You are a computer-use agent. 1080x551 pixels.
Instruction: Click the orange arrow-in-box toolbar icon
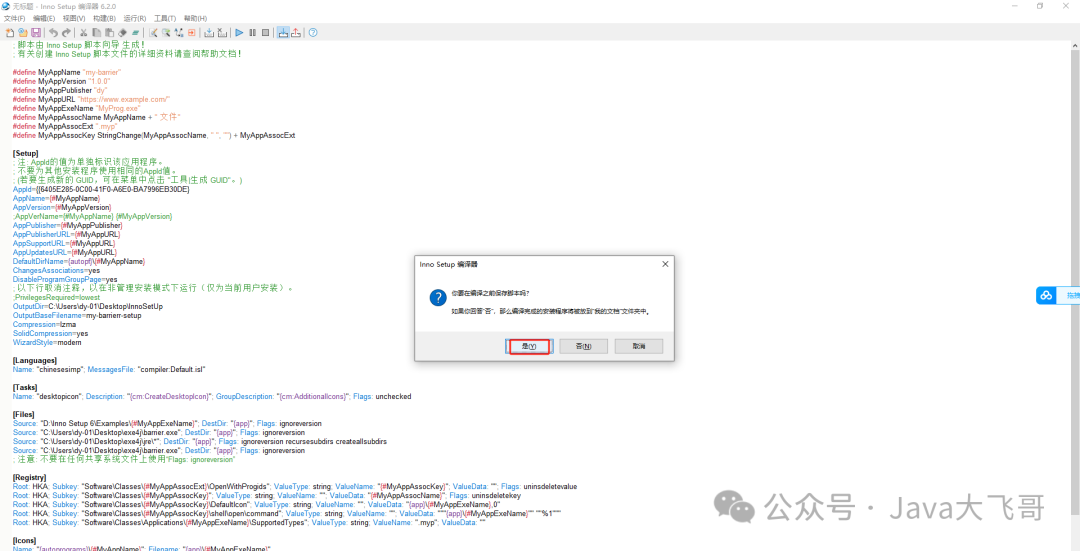pos(191,32)
